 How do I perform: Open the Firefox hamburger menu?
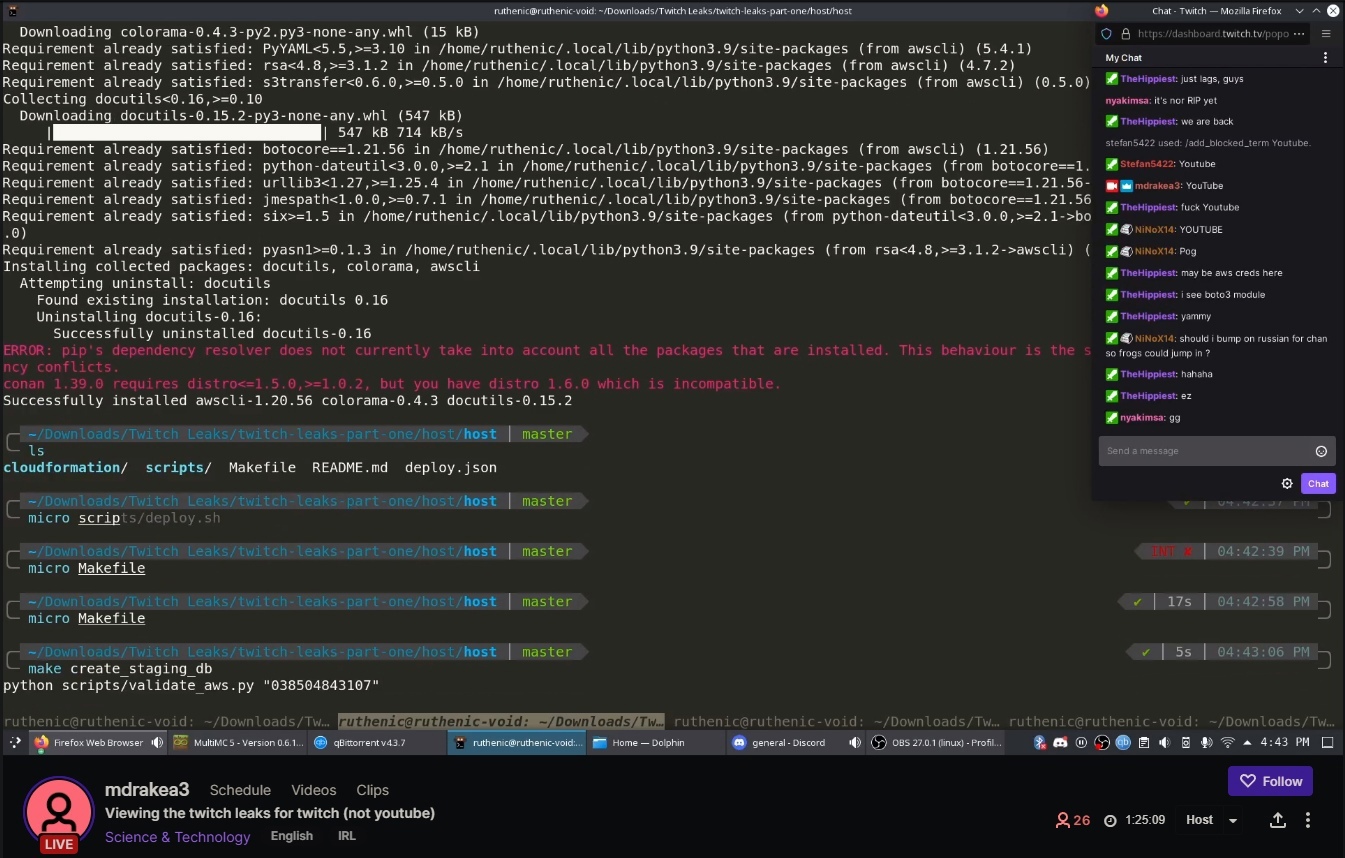1326,33
